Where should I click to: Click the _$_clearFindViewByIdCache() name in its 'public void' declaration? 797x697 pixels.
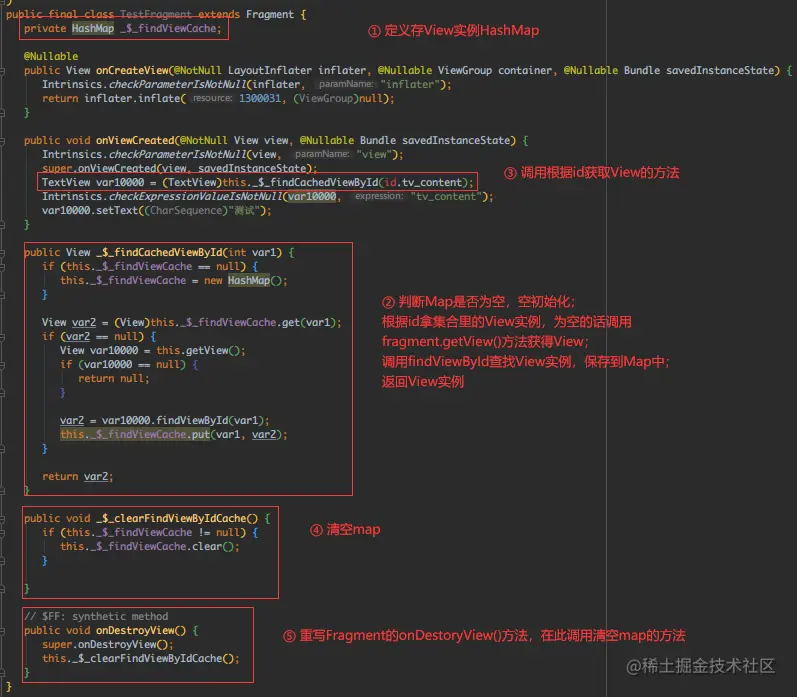point(177,519)
